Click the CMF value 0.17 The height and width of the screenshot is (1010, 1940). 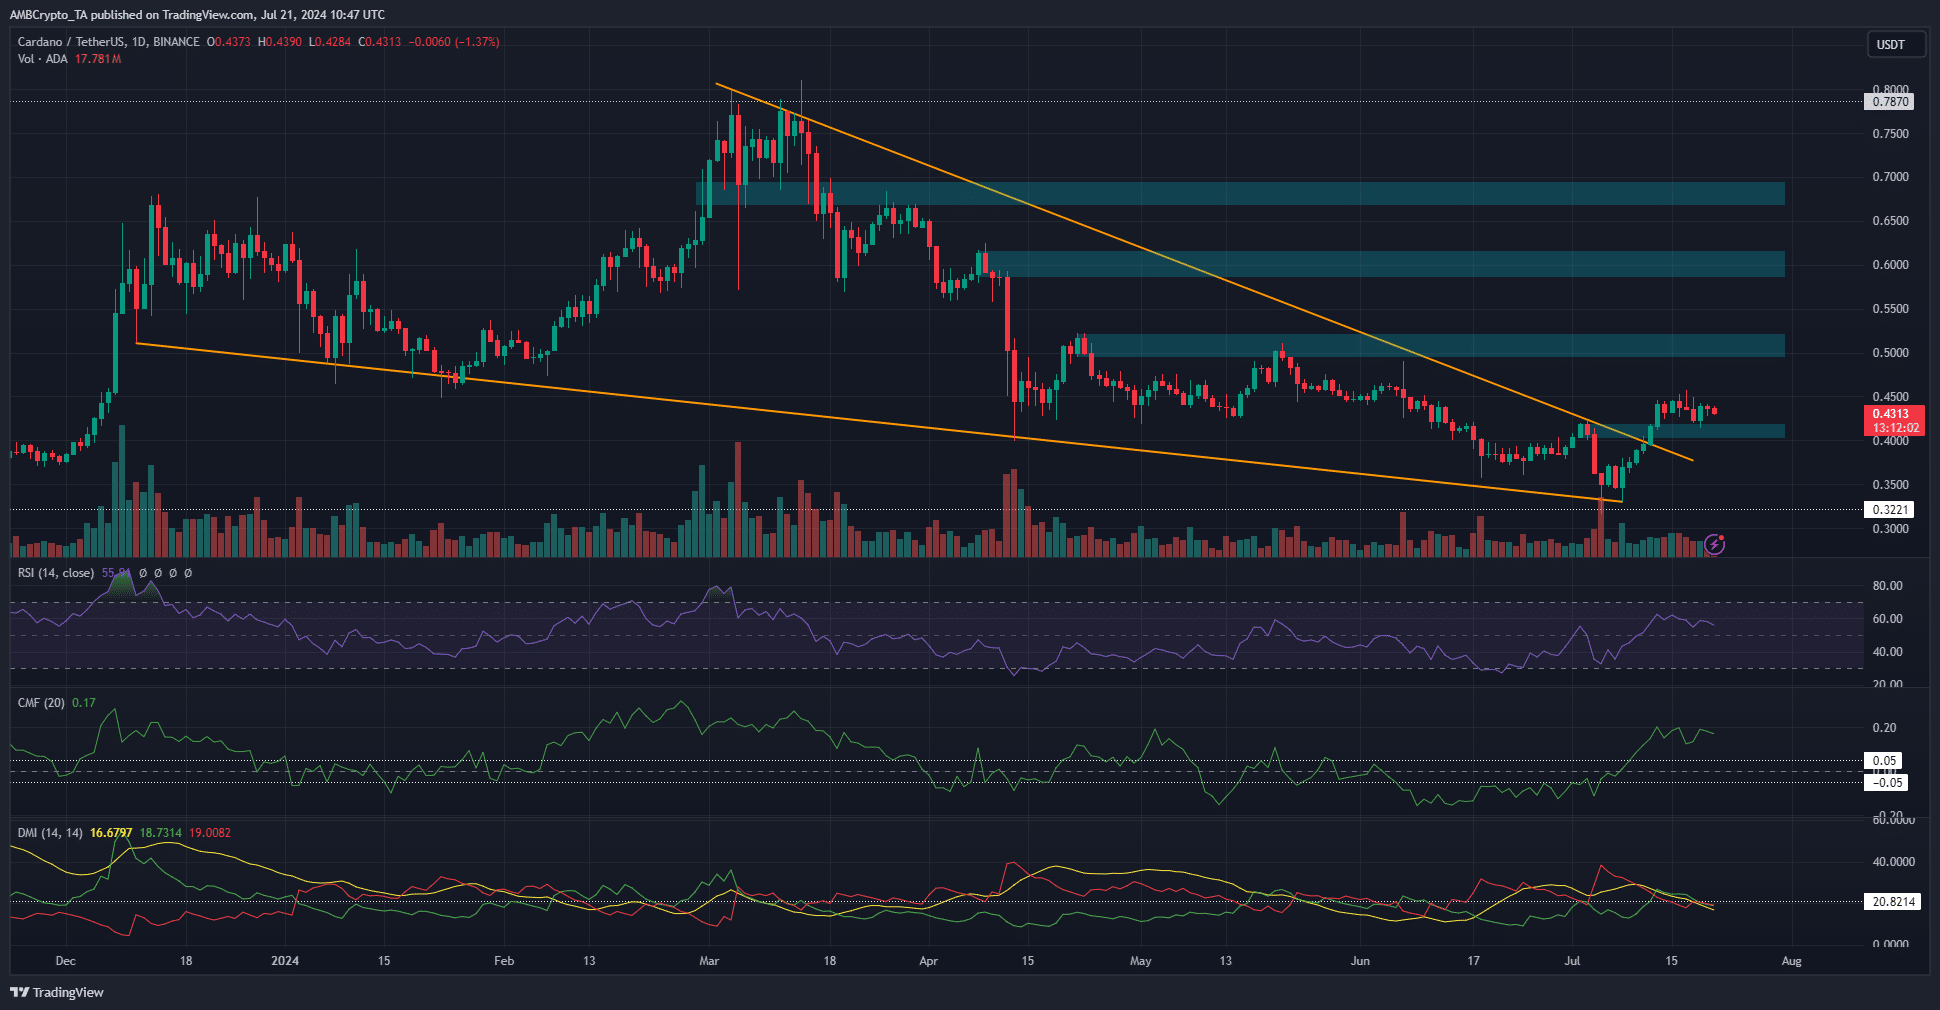tap(84, 703)
